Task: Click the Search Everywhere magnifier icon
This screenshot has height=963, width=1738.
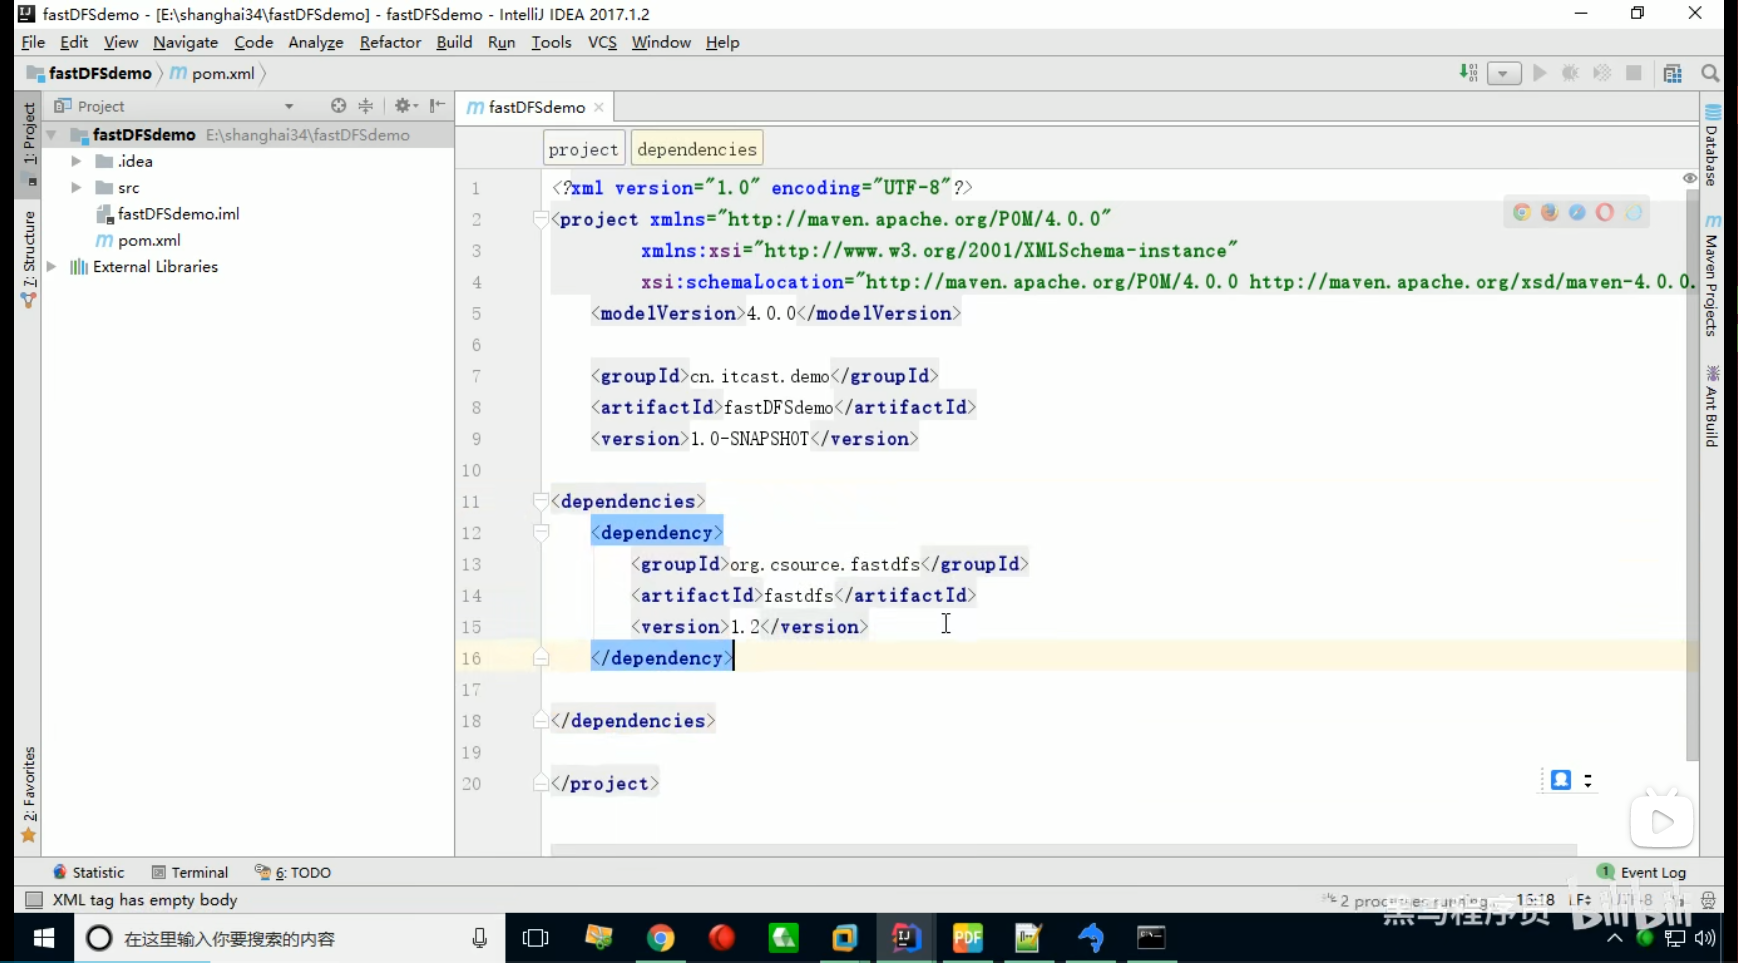Action: pyautogui.click(x=1710, y=73)
